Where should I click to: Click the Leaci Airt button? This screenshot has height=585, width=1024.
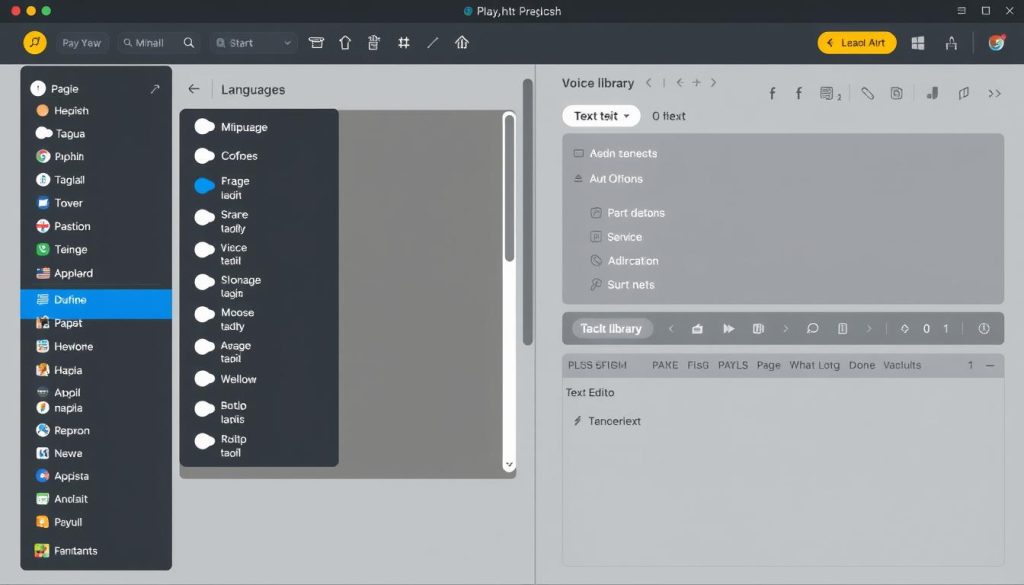[x=856, y=42]
